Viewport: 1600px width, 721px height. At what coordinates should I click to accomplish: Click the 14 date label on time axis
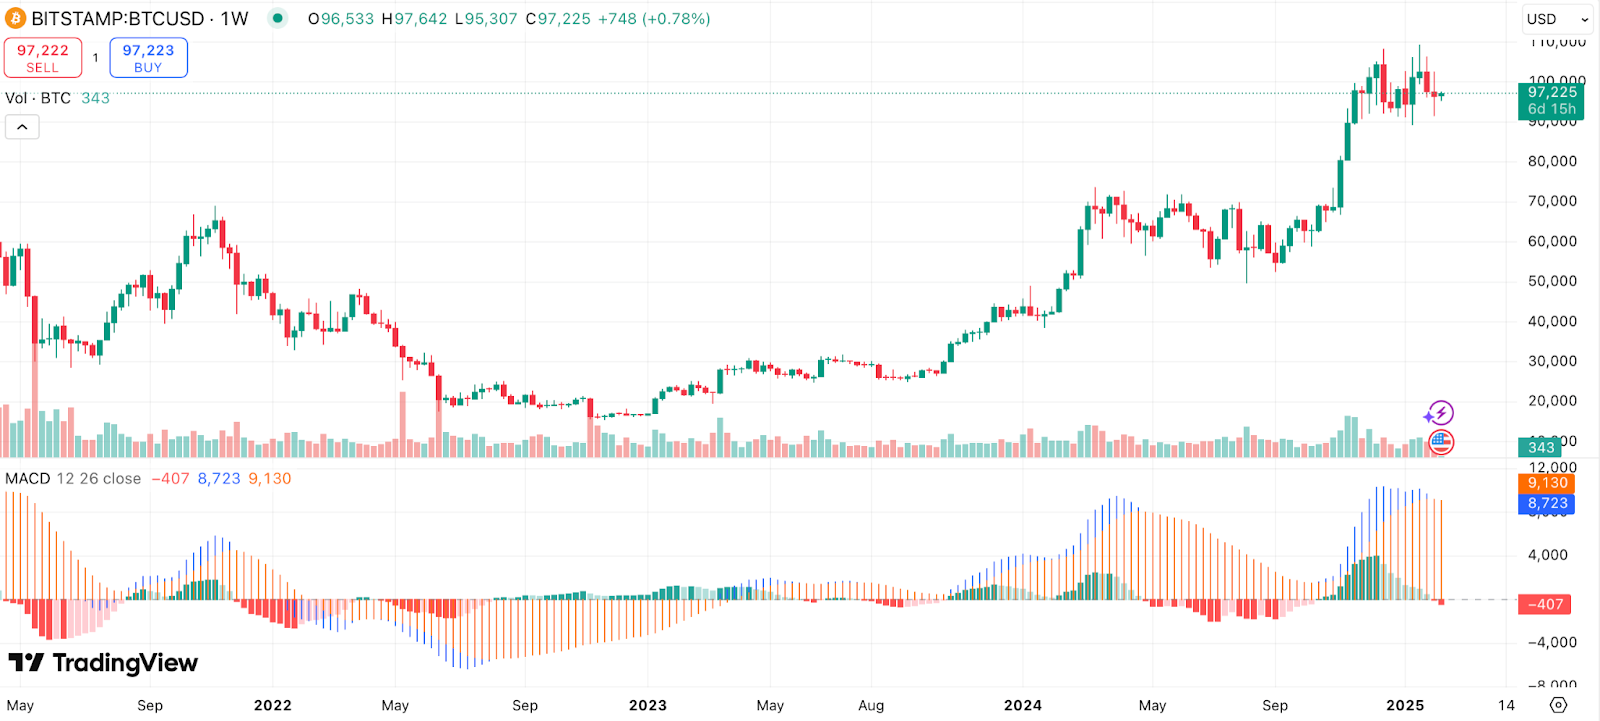[x=1506, y=705]
